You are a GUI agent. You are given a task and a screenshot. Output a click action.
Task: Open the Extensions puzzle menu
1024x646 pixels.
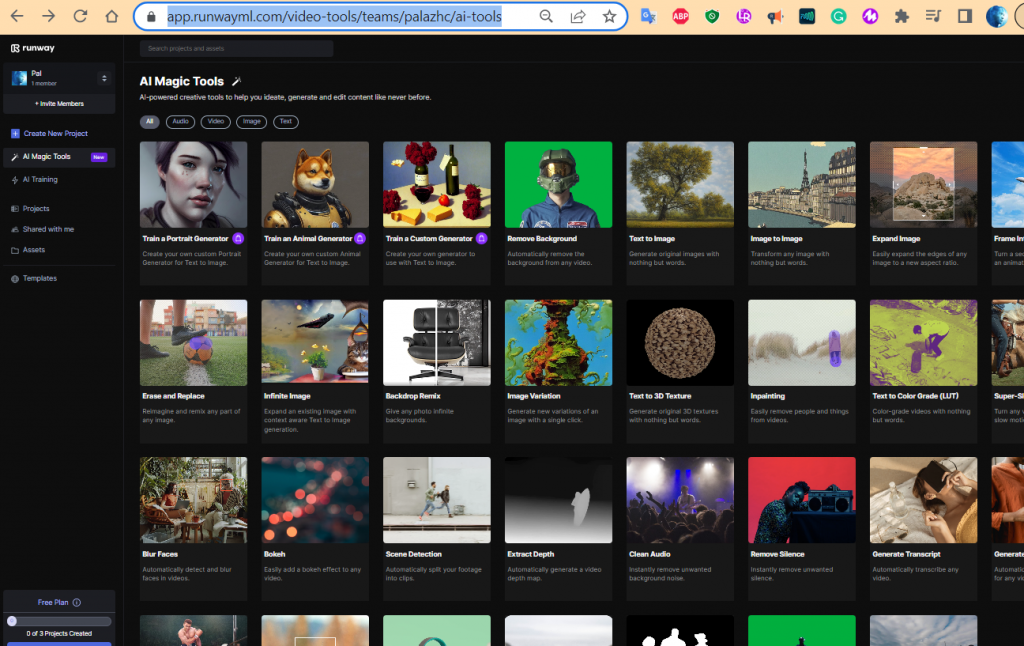click(x=902, y=16)
